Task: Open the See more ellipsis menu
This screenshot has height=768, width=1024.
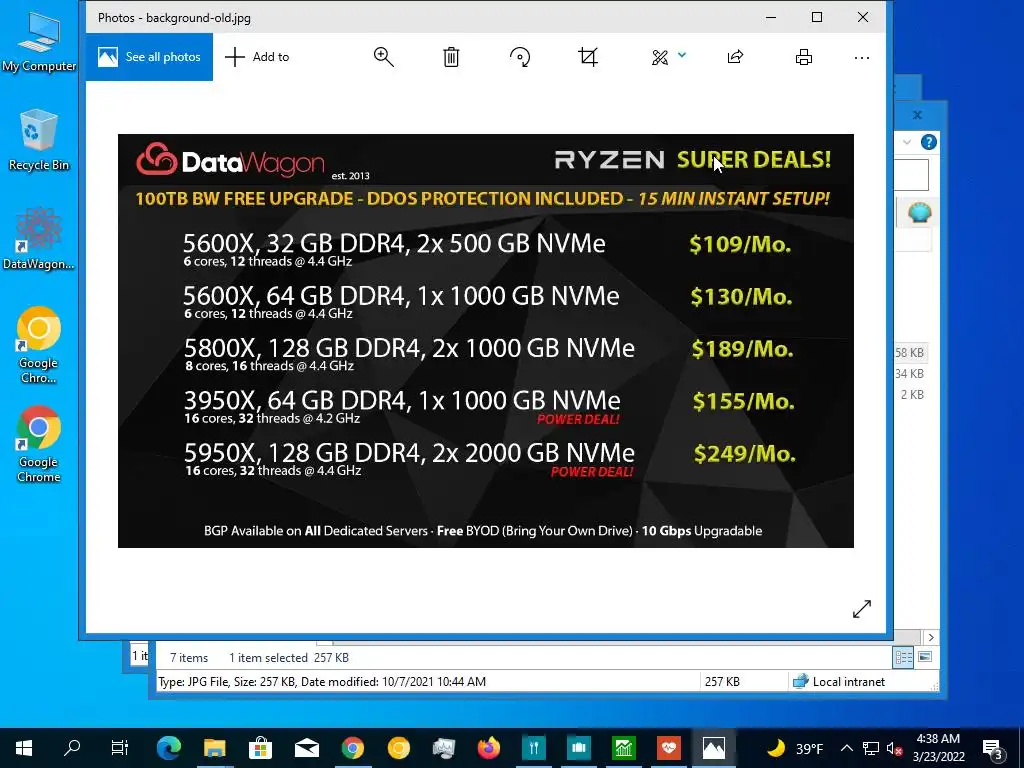Action: 862,57
